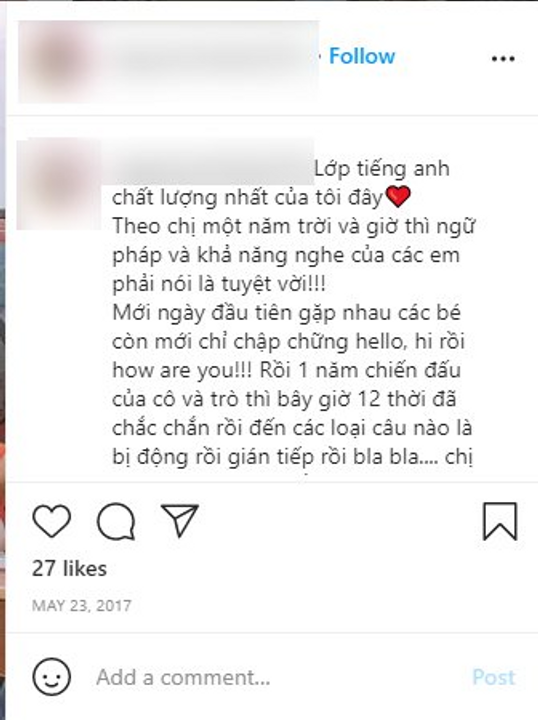Screen dimensions: 538x720
Task: Open the MAY 23, 2017 timestamp link
Action: (x=82, y=606)
